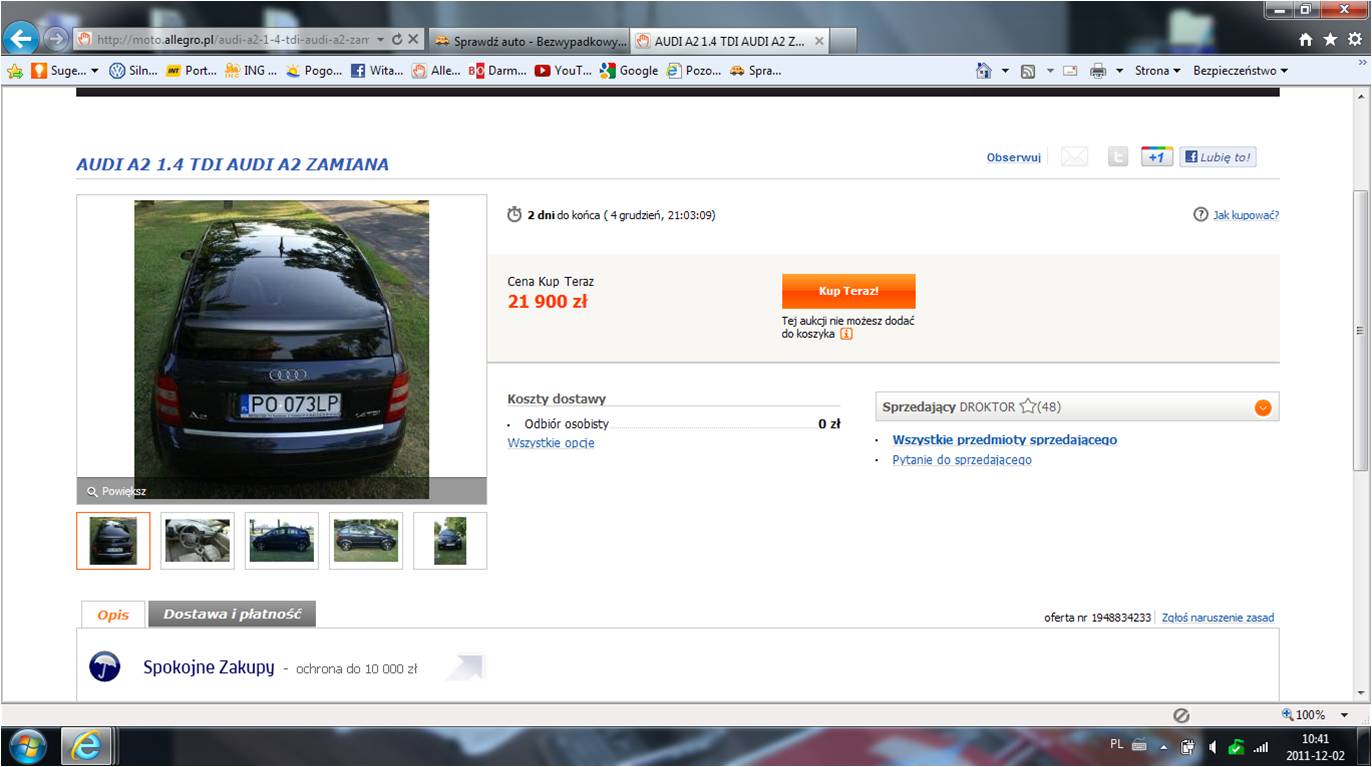
Task: Open Favorites with the star icon
Action: tap(1329, 40)
